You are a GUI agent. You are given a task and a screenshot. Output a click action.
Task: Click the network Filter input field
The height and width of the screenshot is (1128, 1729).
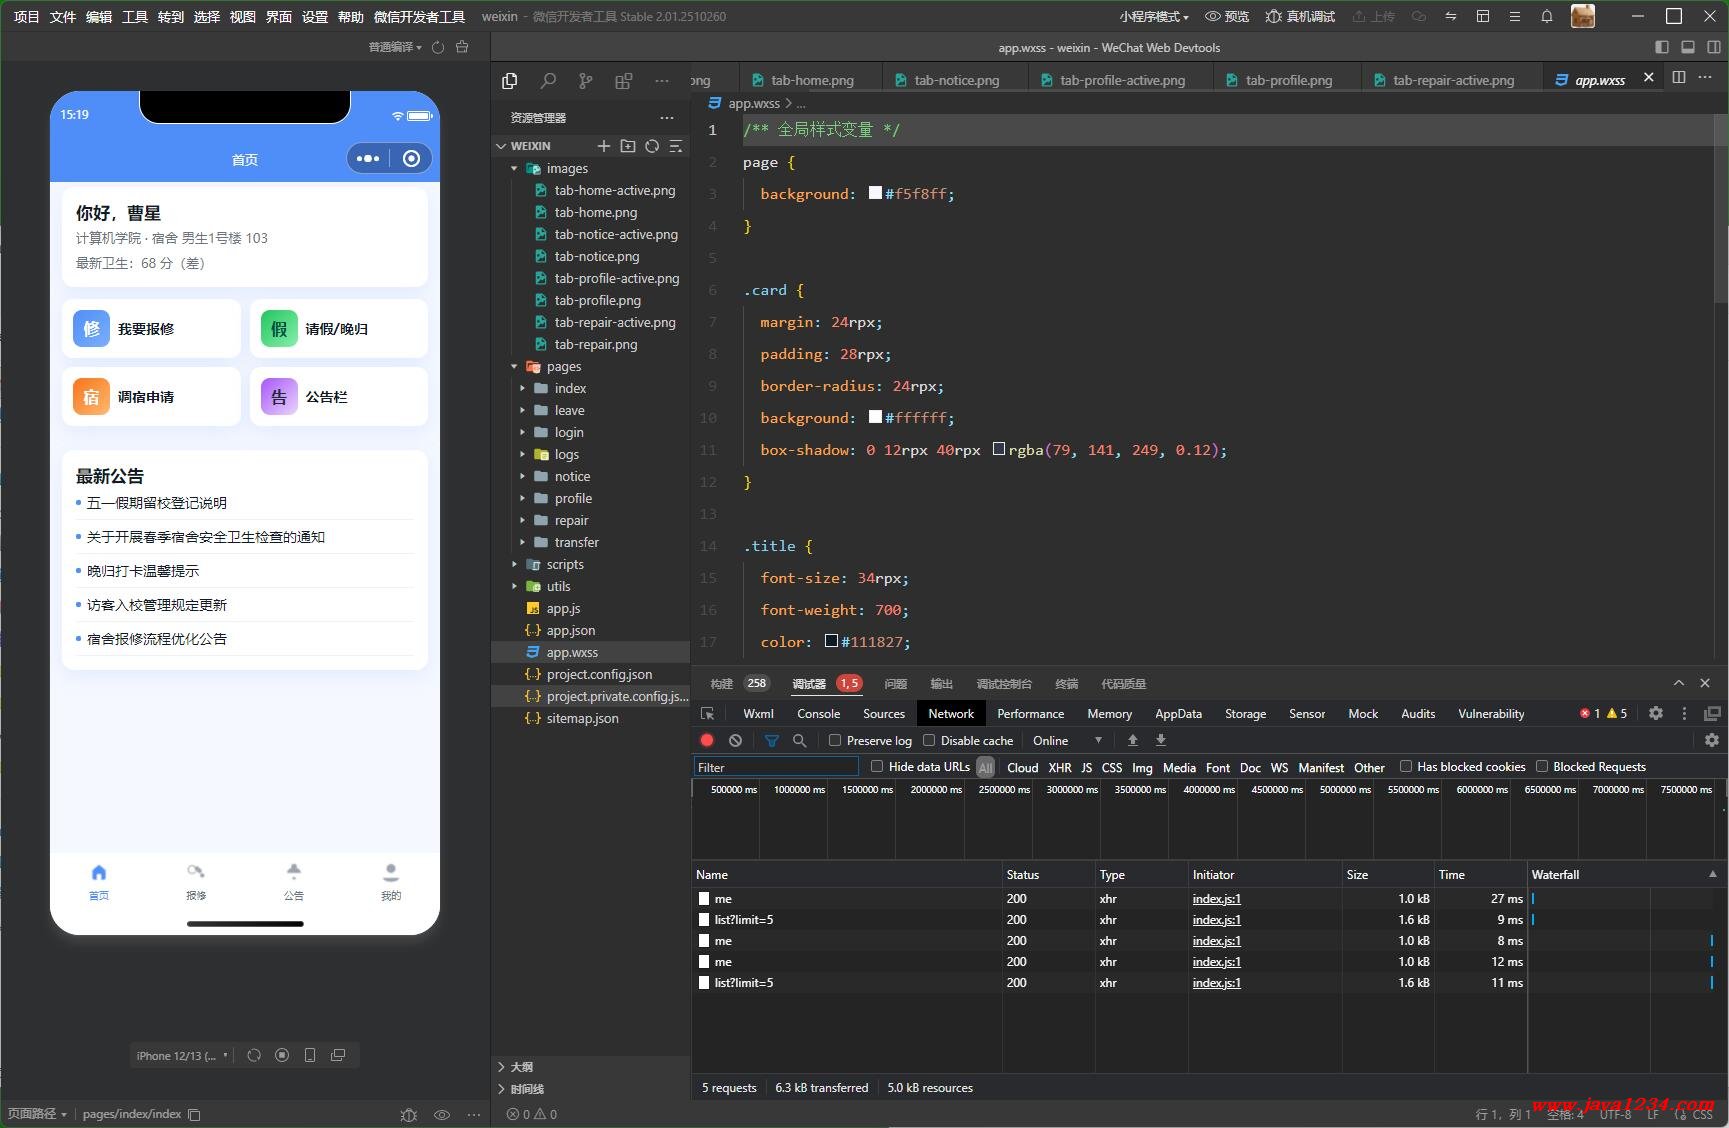[776, 767]
